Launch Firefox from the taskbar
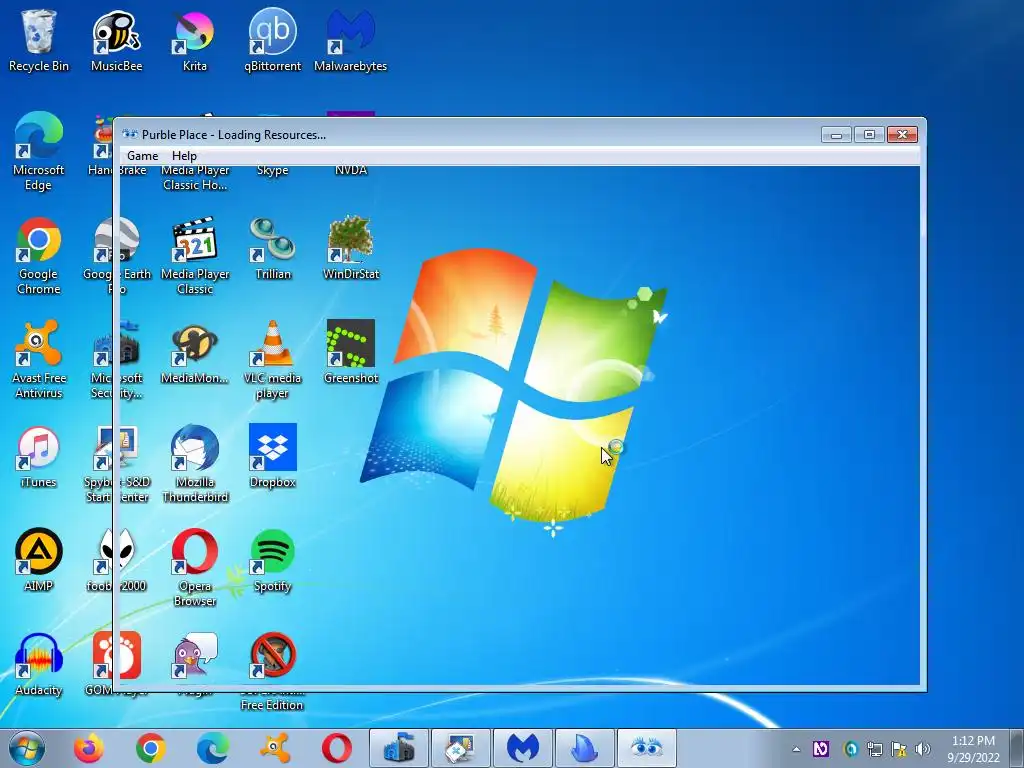 click(x=88, y=748)
